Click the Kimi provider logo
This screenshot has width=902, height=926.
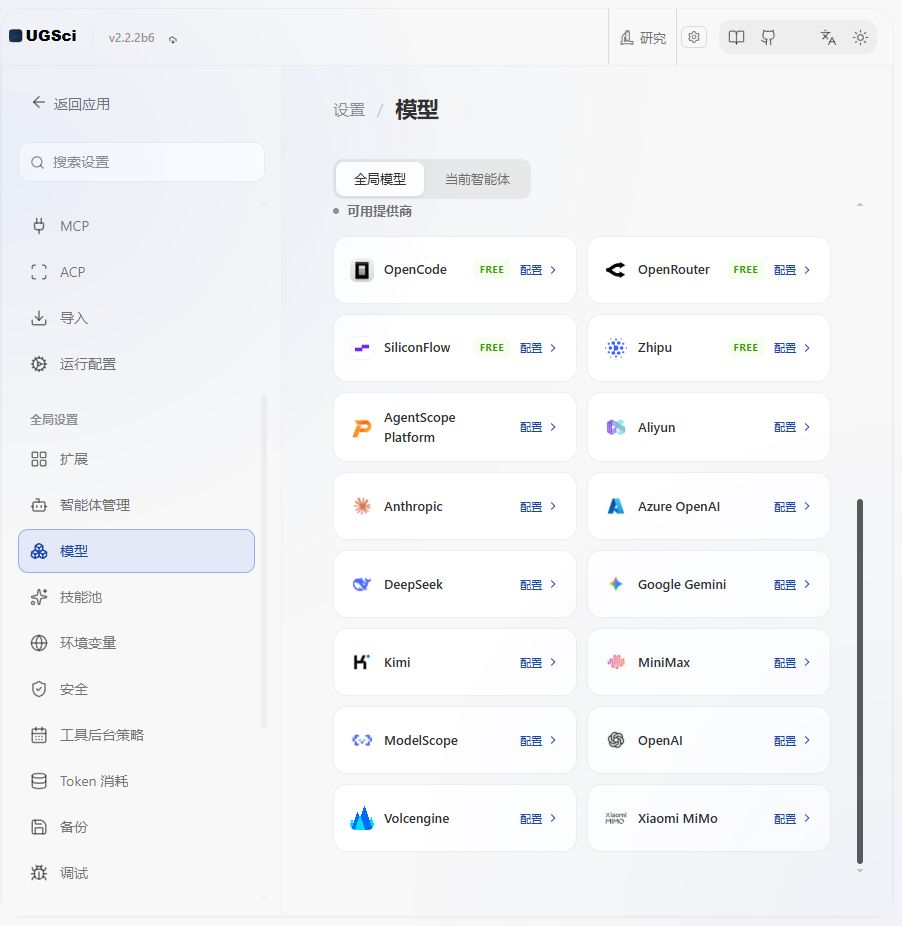[x=362, y=662]
